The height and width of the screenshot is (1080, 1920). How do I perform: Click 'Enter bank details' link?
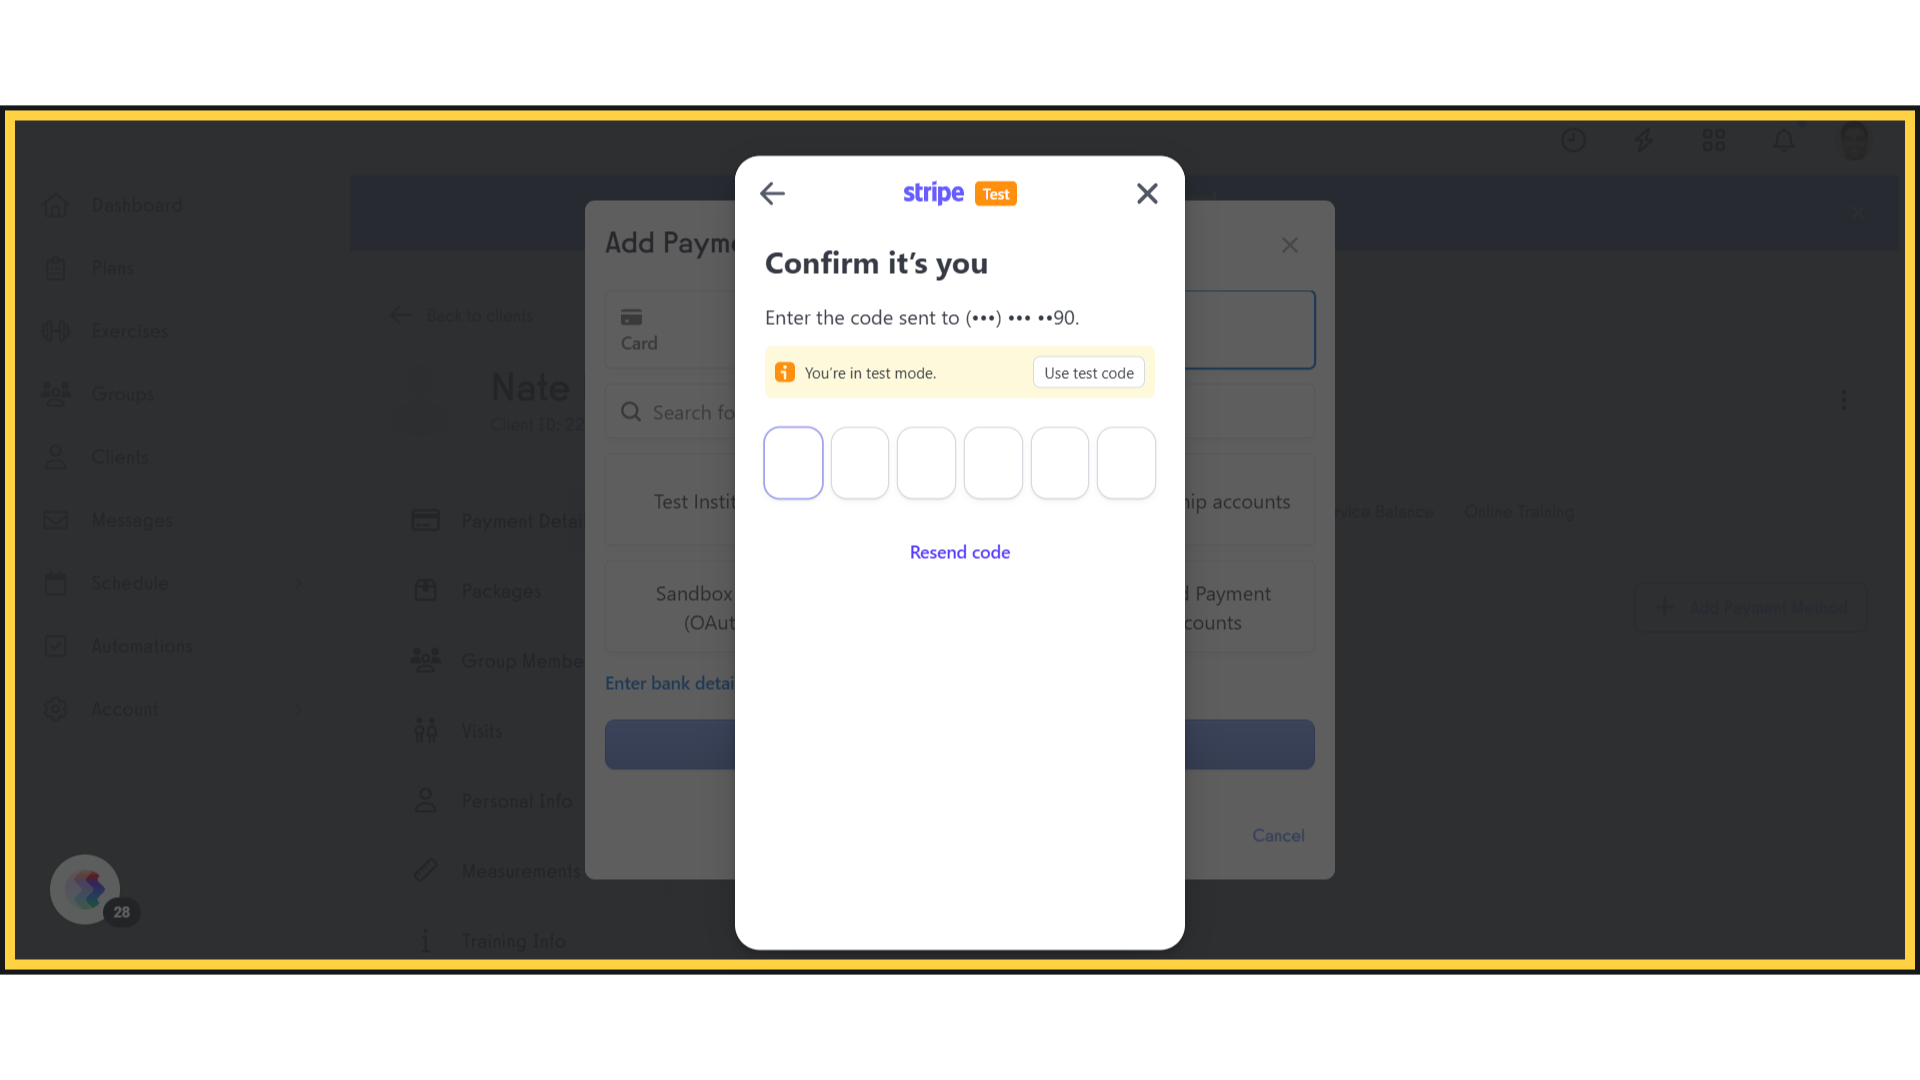671,682
